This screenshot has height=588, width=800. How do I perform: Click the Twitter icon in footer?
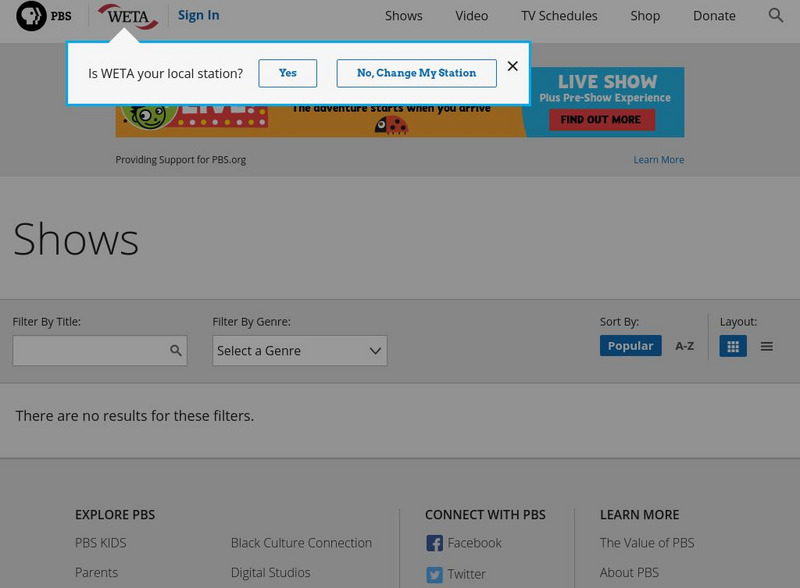point(434,575)
